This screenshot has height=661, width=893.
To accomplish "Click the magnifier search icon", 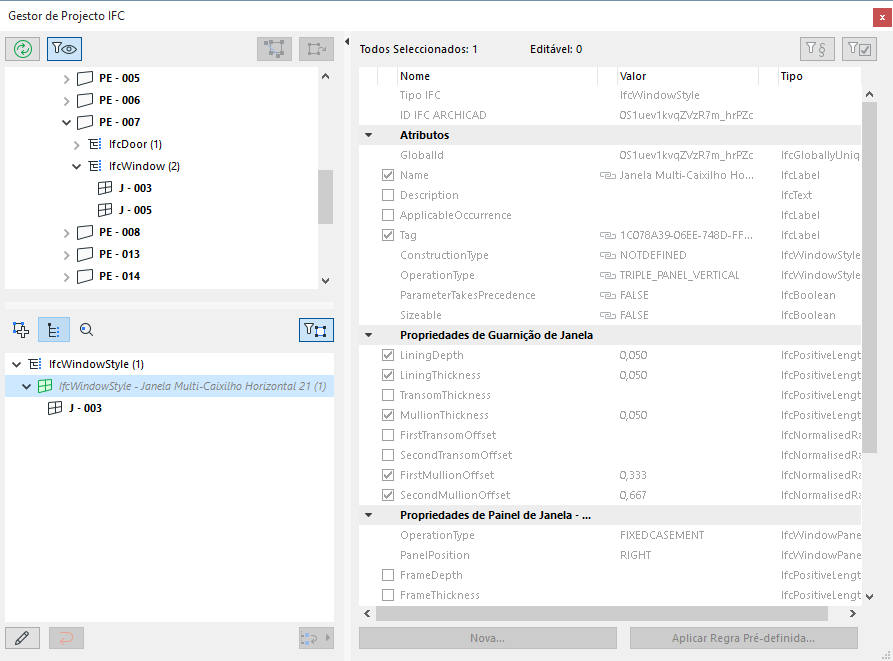I will coord(87,330).
